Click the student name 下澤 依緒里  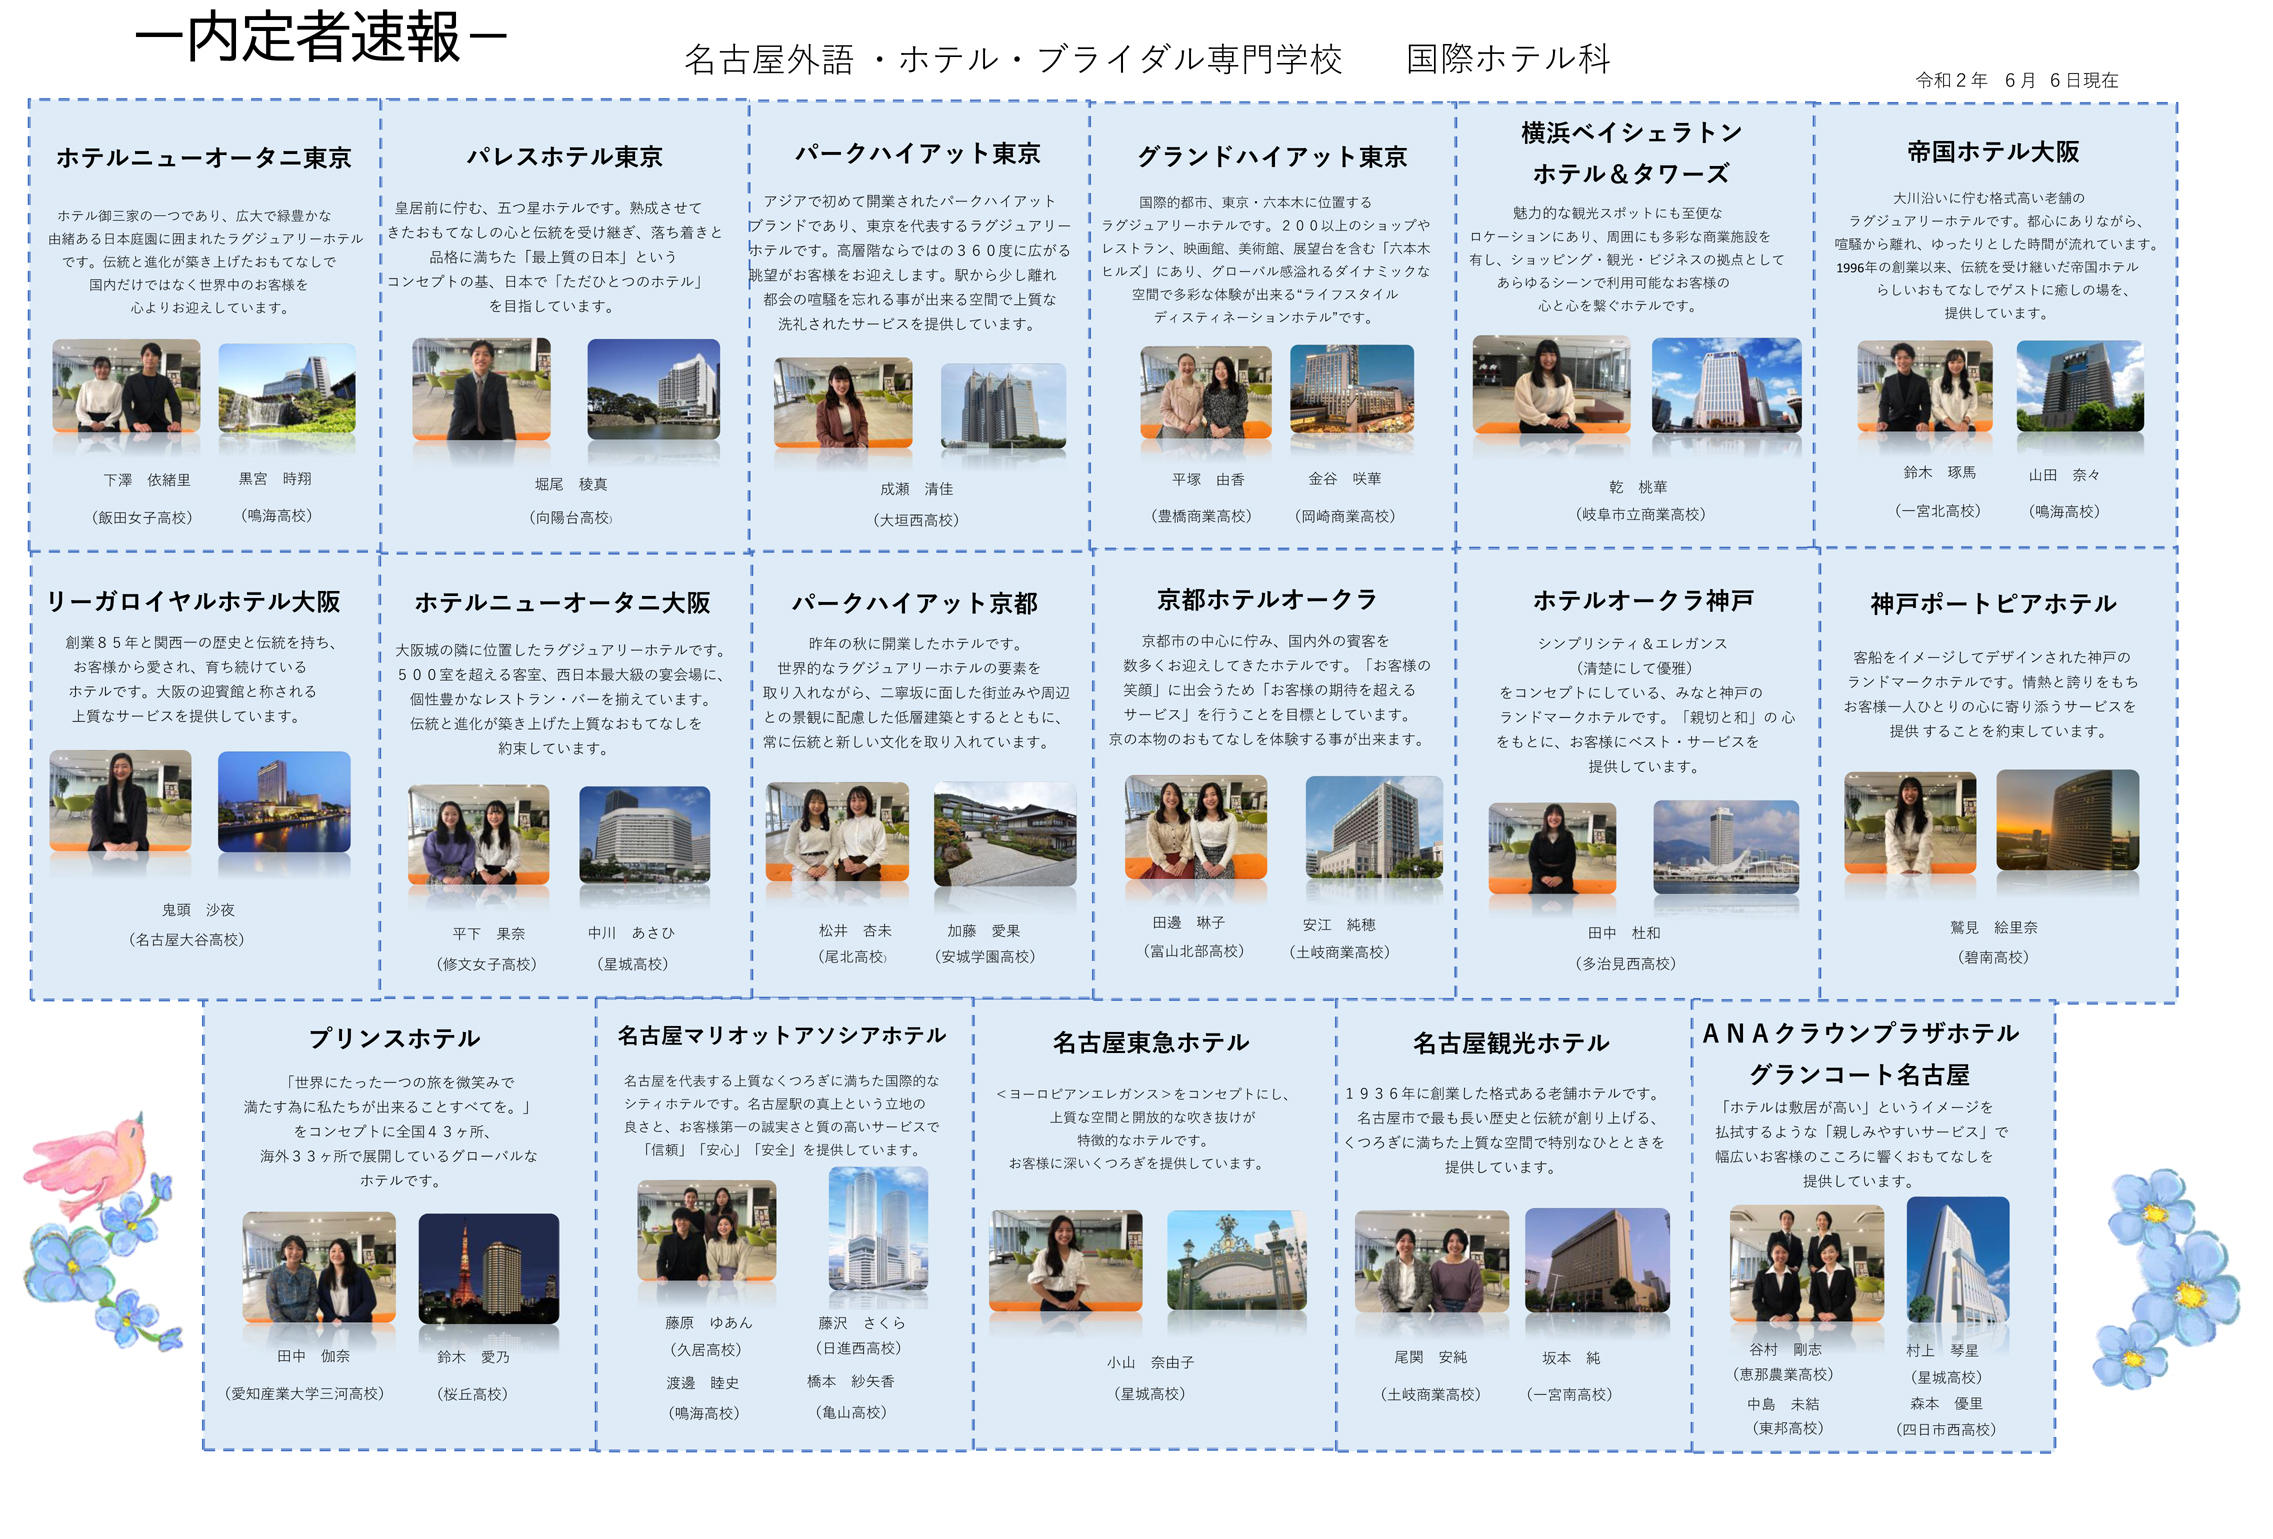pos(147,481)
